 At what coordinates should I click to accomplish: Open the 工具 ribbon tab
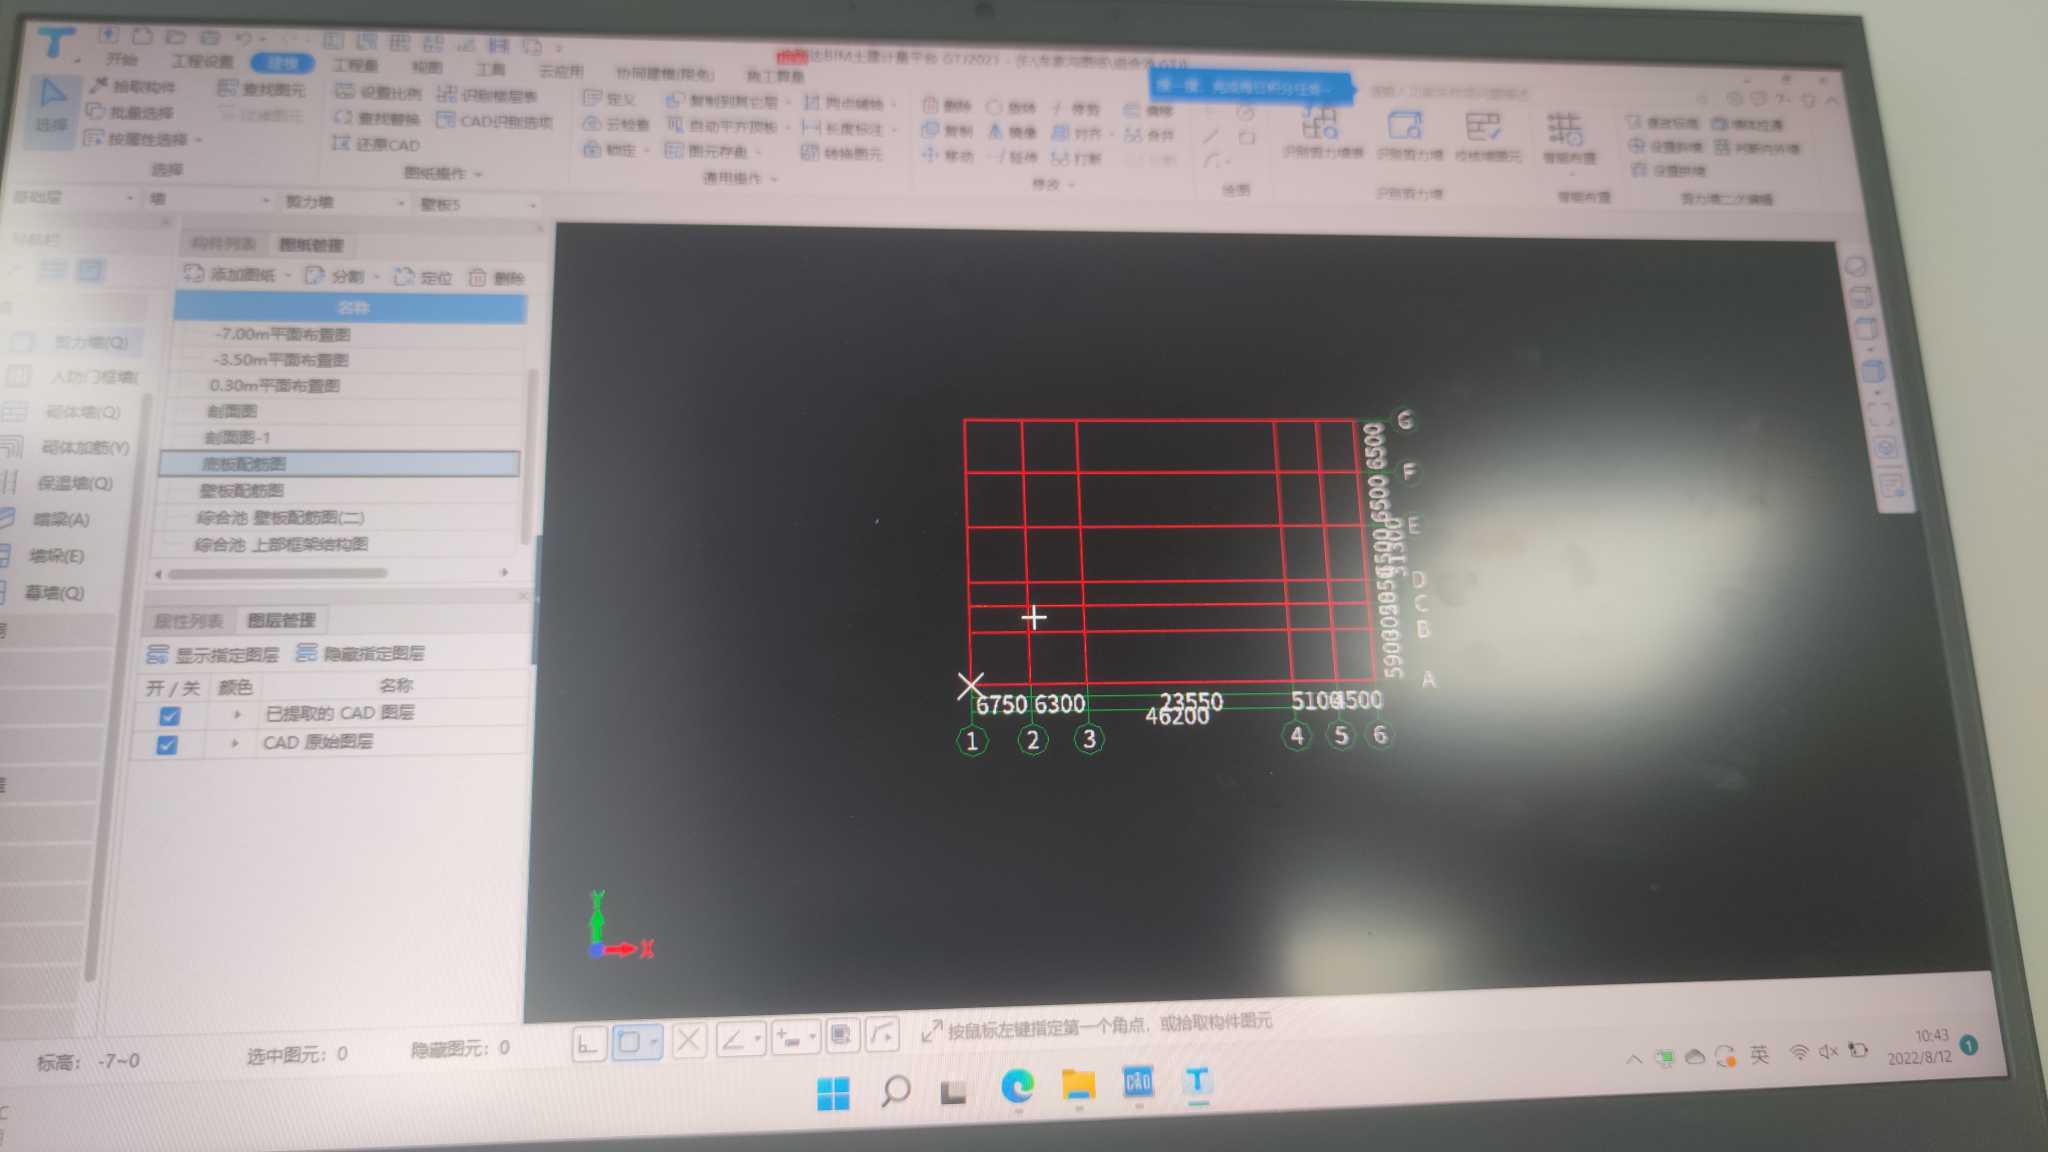pyautogui.click(x=490, y=69)
